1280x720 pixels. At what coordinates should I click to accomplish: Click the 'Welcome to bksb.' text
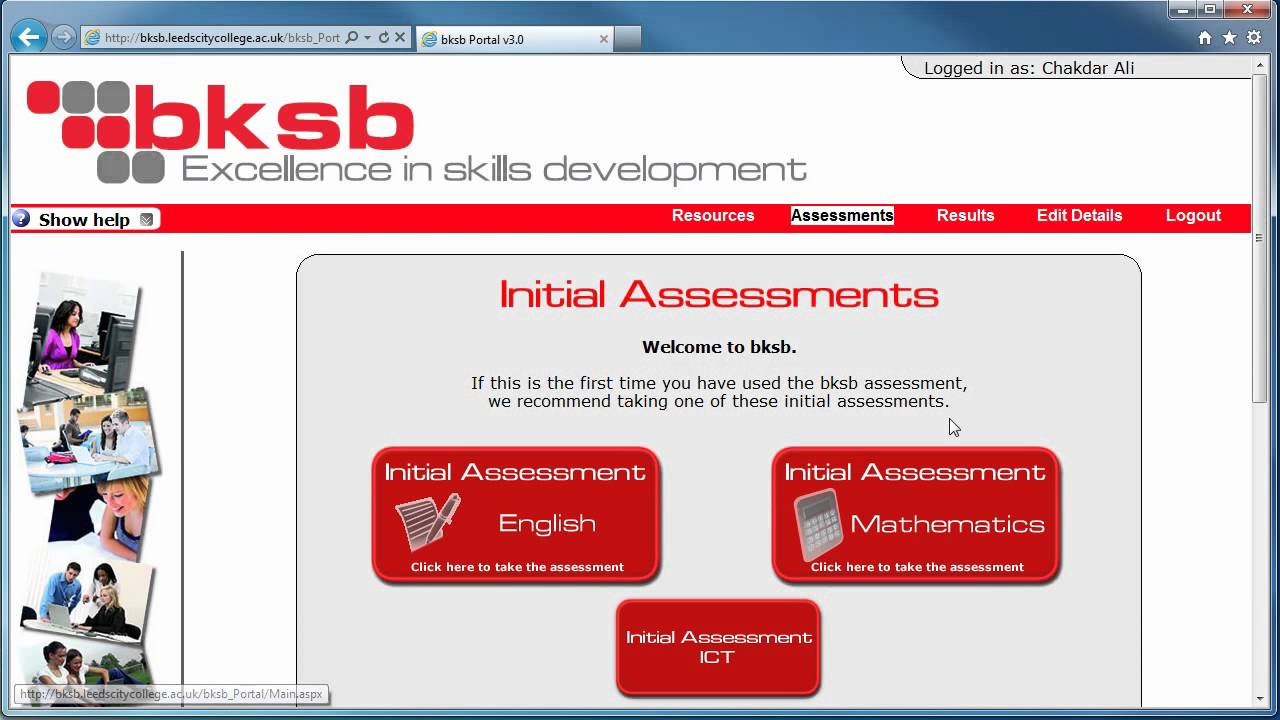[x=719, y=347]
